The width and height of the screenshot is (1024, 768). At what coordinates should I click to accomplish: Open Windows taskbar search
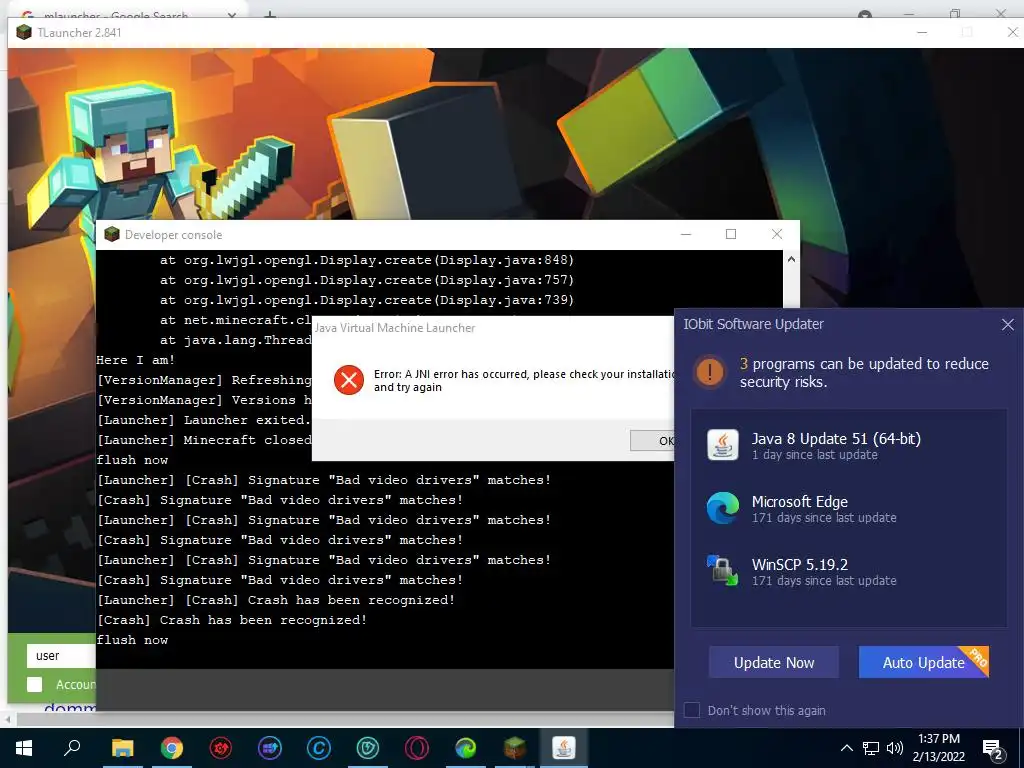[72, 748]
